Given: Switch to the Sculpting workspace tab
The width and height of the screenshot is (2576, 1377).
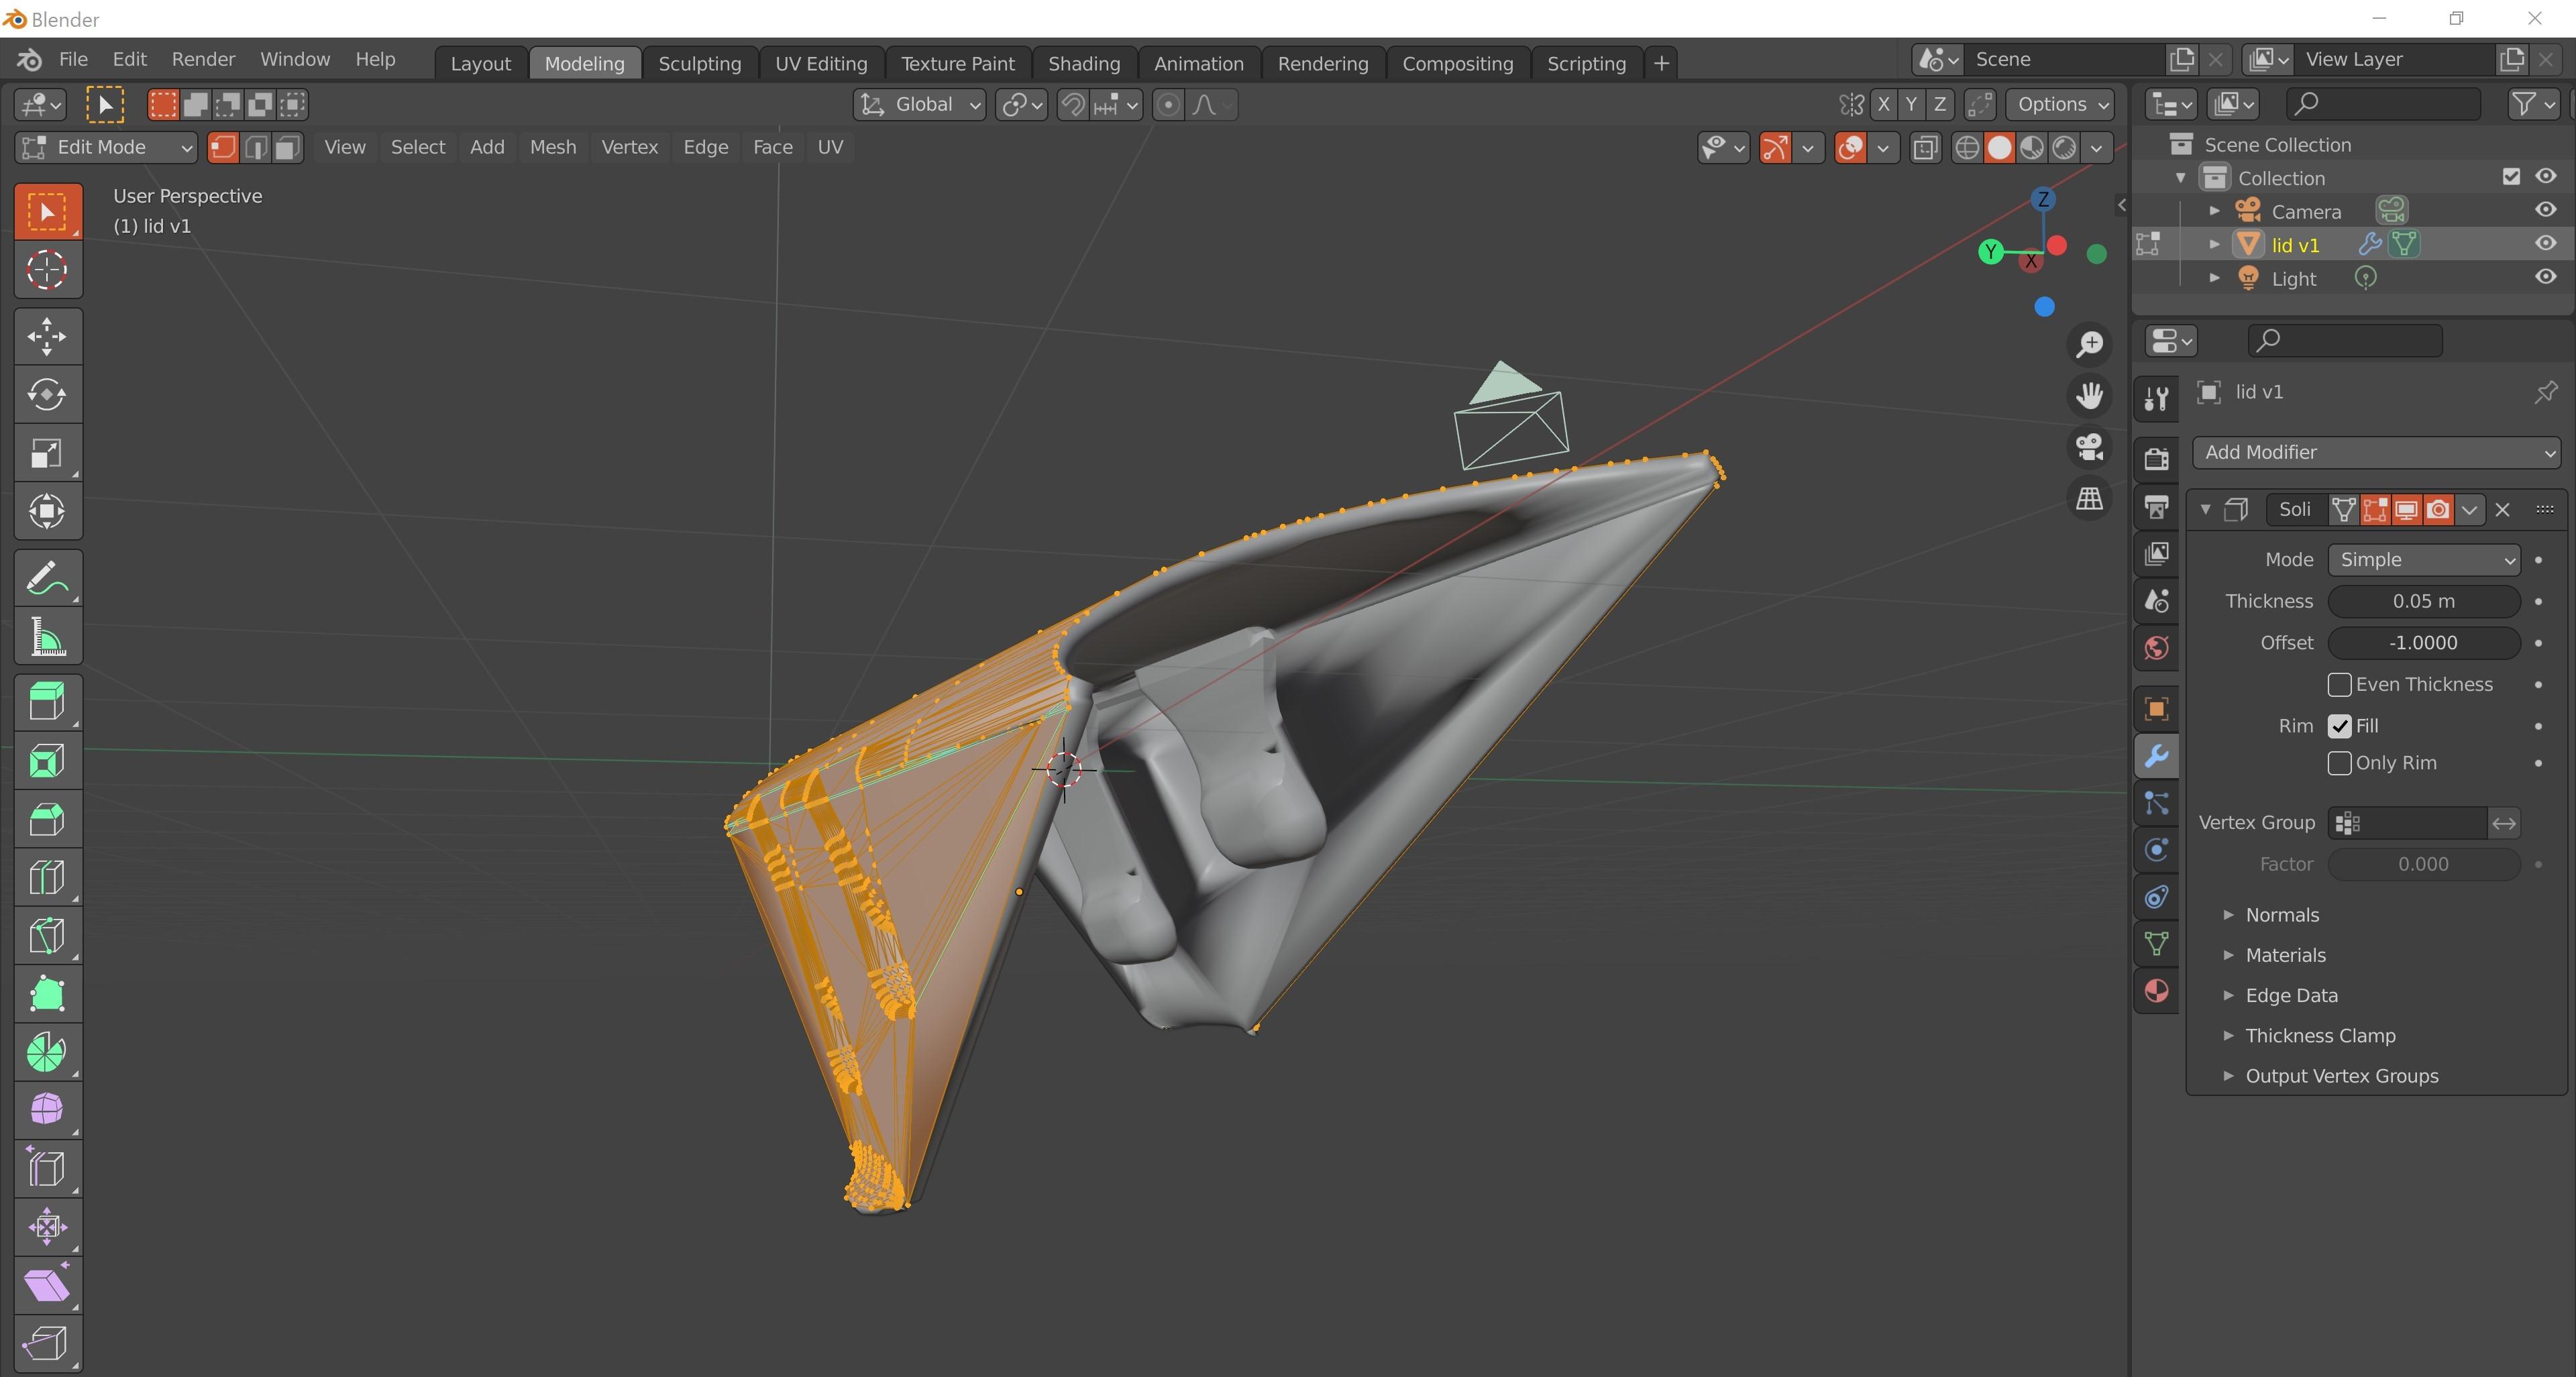Looking at the screenshot, I should coord(699,63).
